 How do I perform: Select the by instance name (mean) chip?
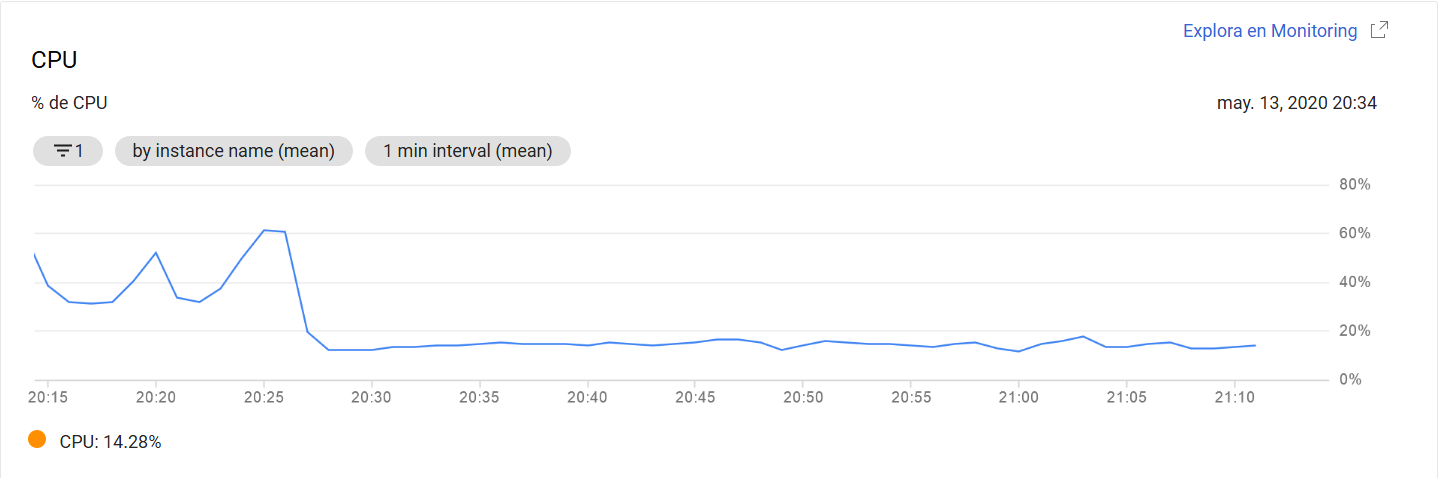pos(234,151)
